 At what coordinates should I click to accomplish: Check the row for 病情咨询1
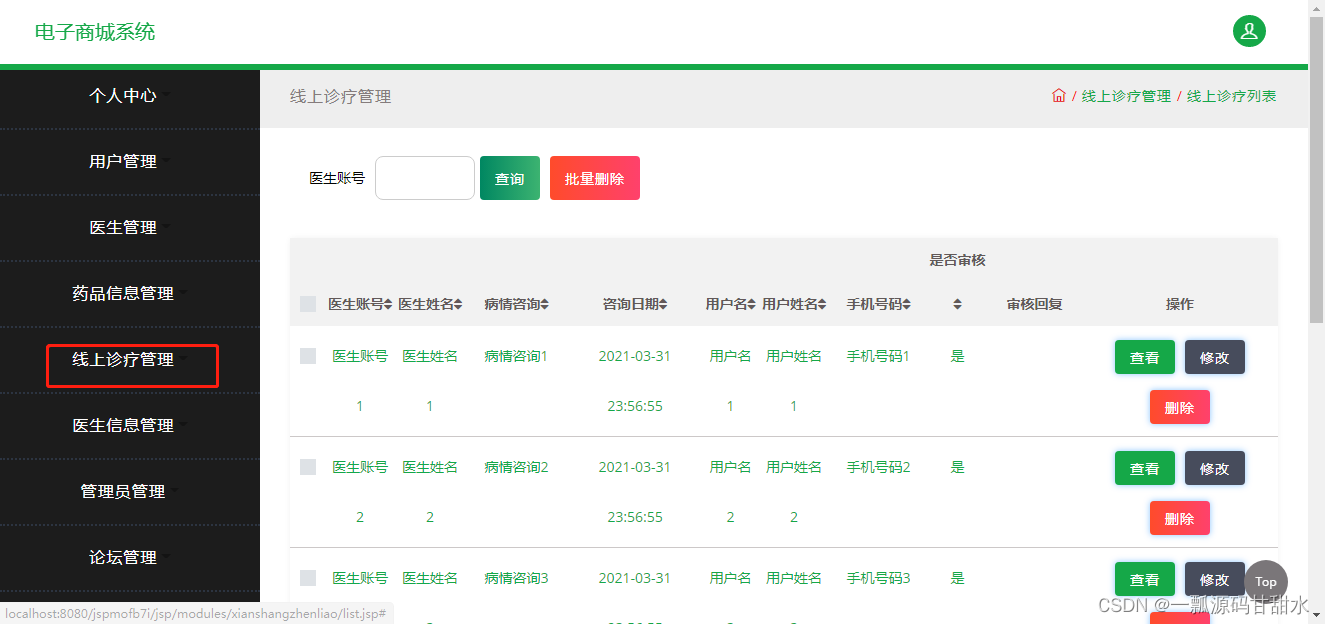click(308, 356)
